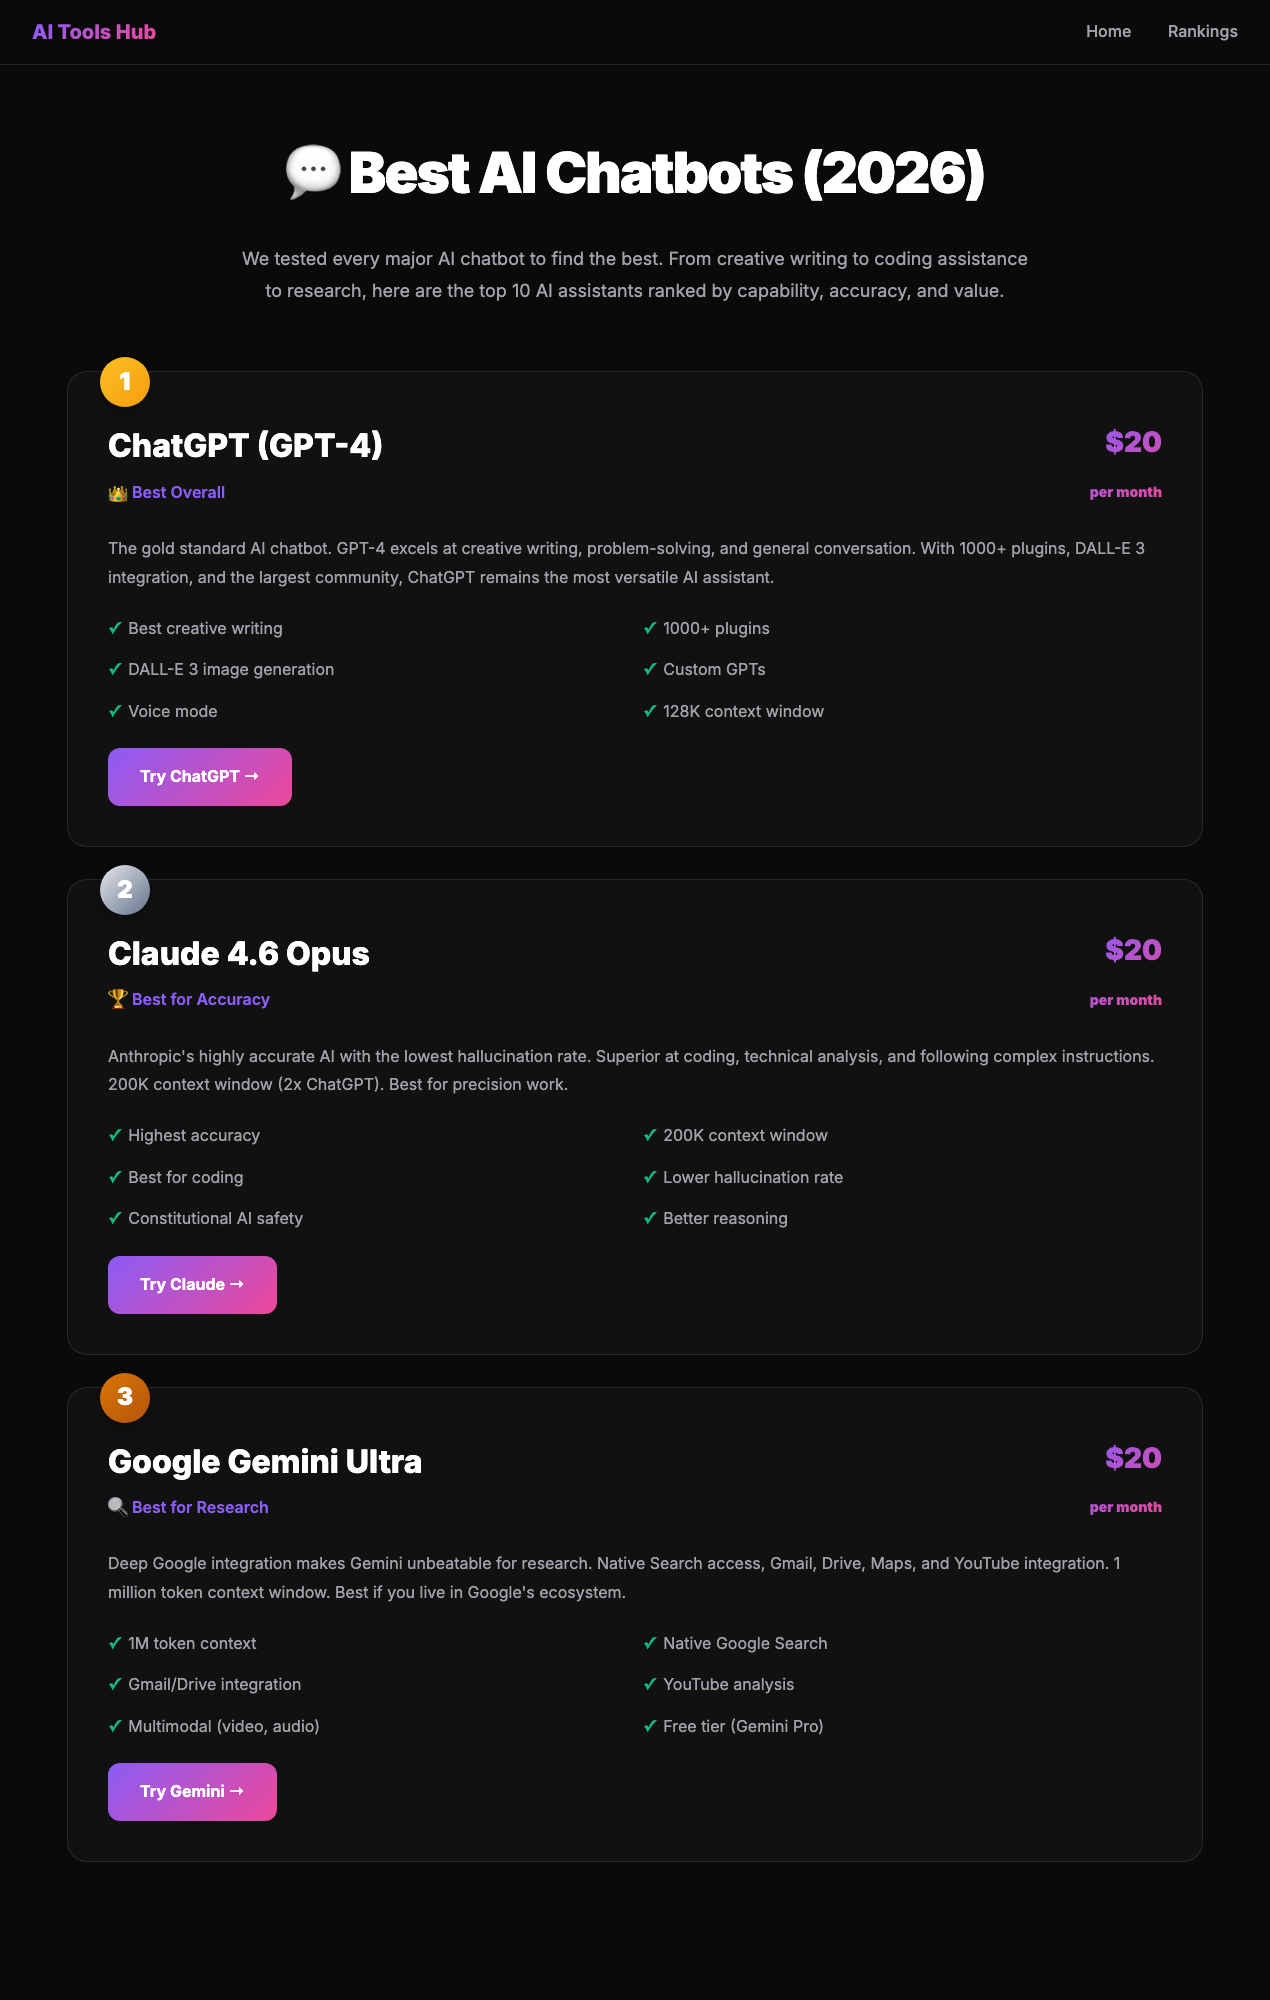Toggle the checkmark beside Voice mode
This screenshot has width=1270, height=2000.
point(114,710)
